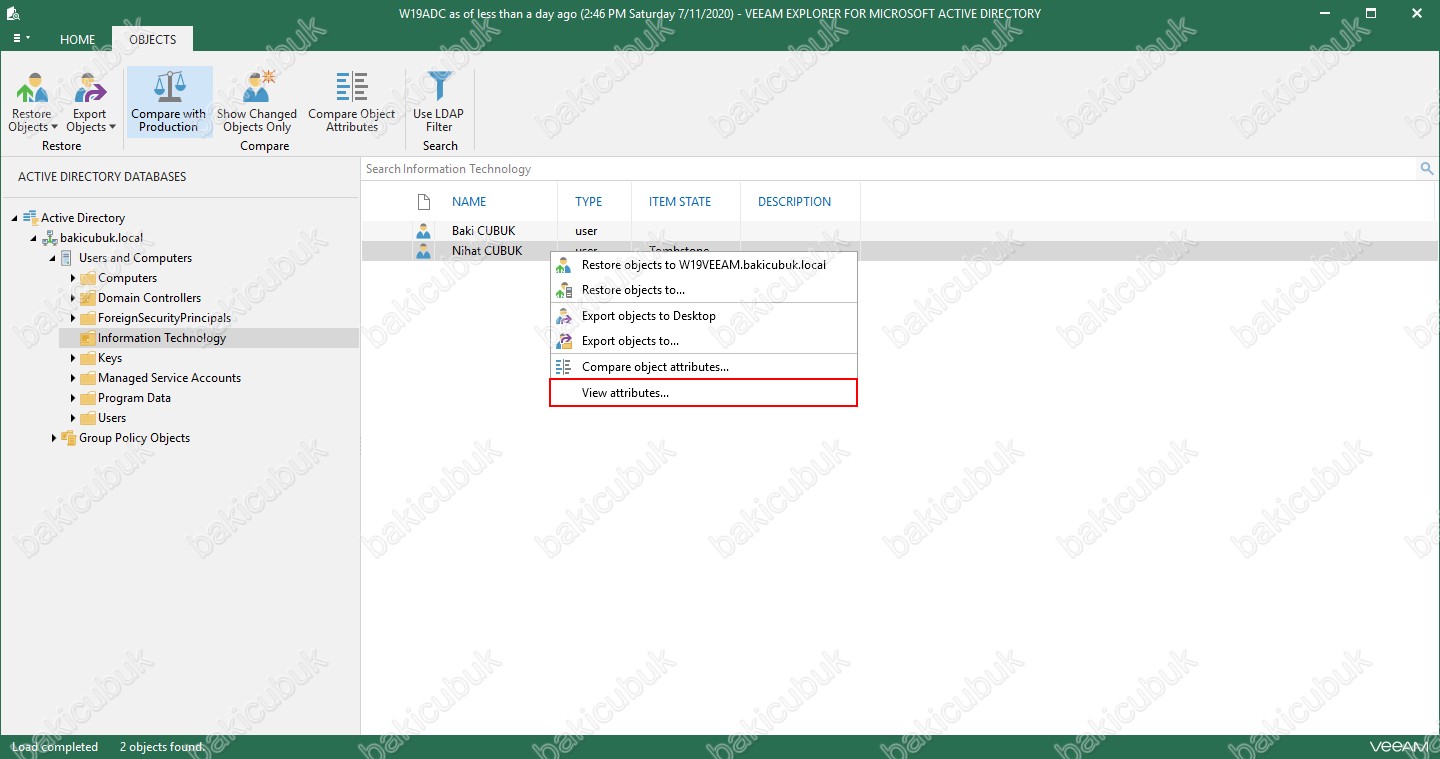The width and height of the screenshot is (1440, 759).
Task: Click the Keys folder icon
Action: 87,358
